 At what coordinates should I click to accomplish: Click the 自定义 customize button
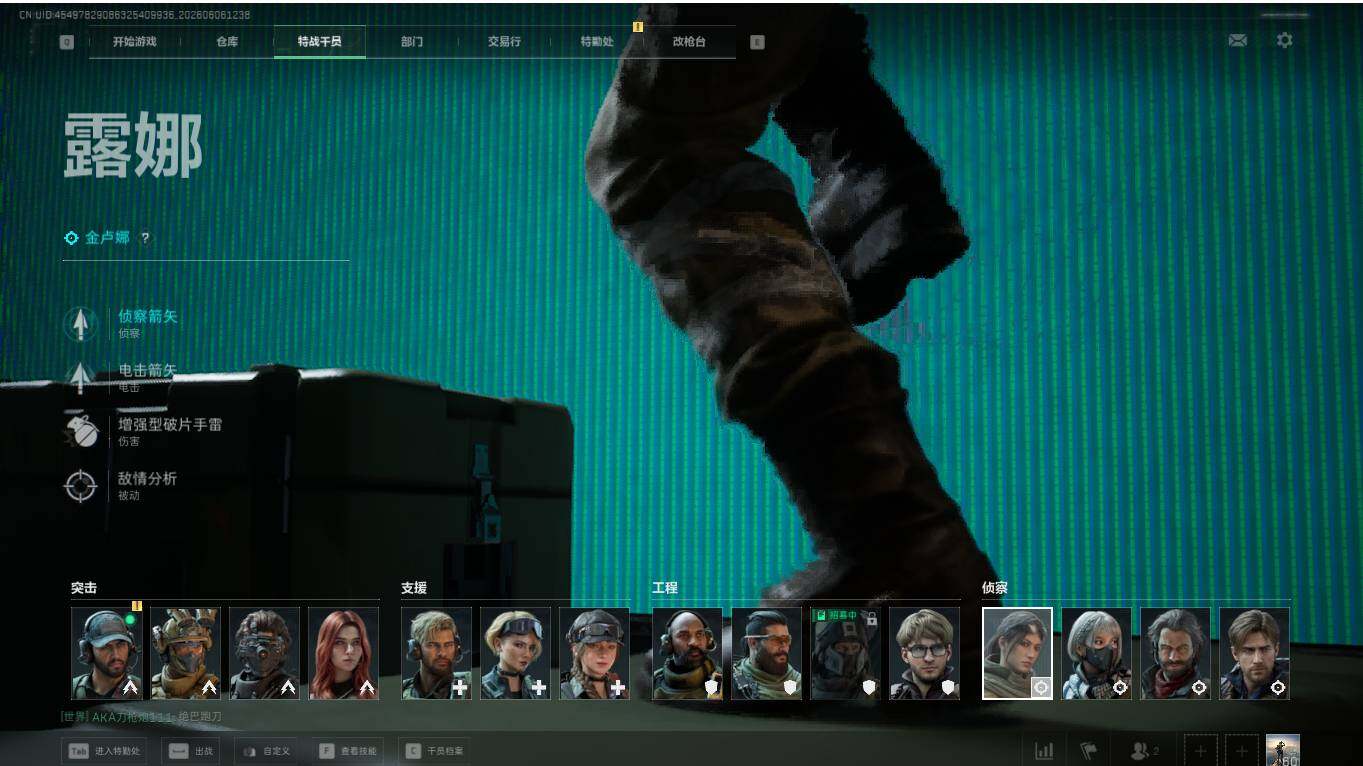(265, 750)
